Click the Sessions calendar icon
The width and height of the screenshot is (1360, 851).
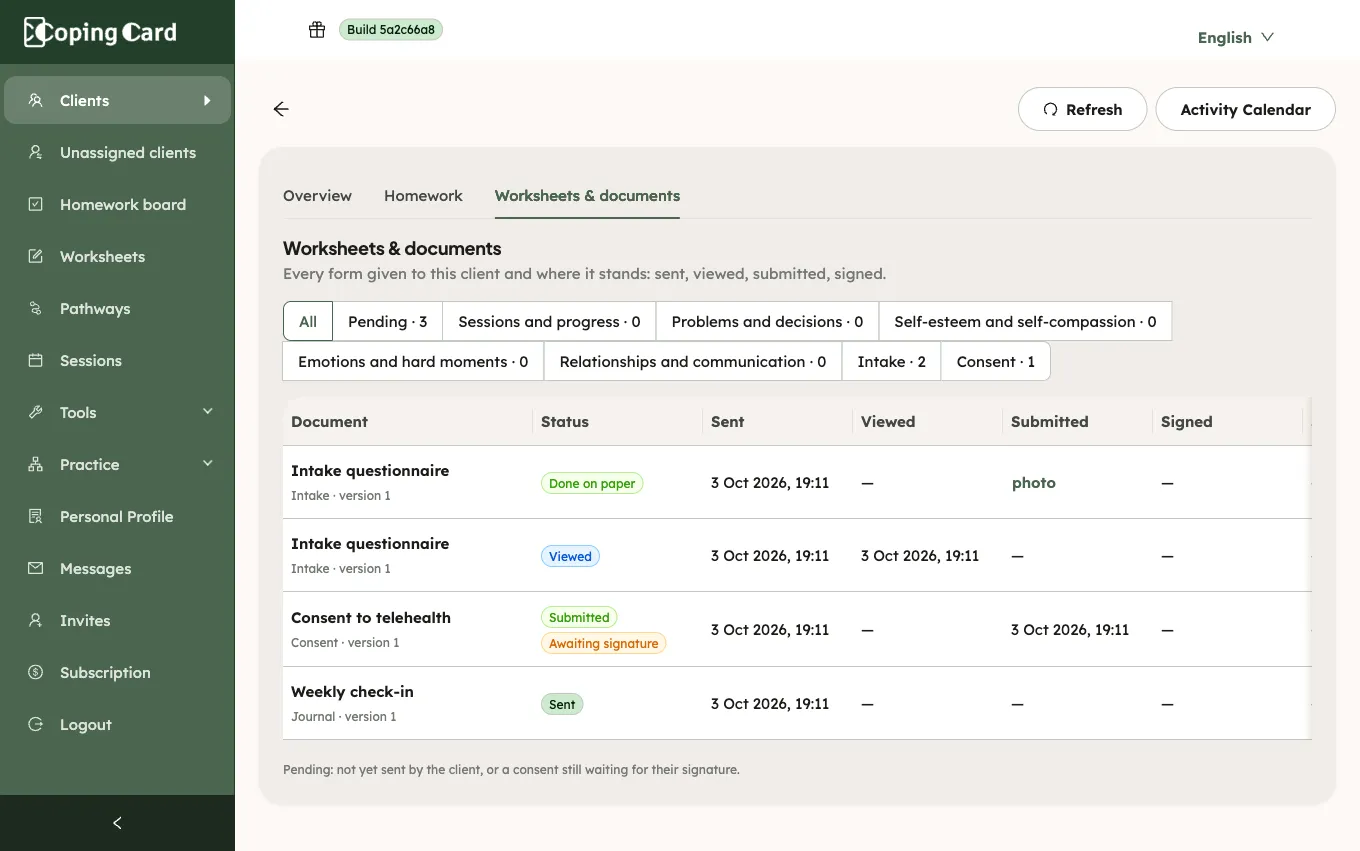pos(36,360)
